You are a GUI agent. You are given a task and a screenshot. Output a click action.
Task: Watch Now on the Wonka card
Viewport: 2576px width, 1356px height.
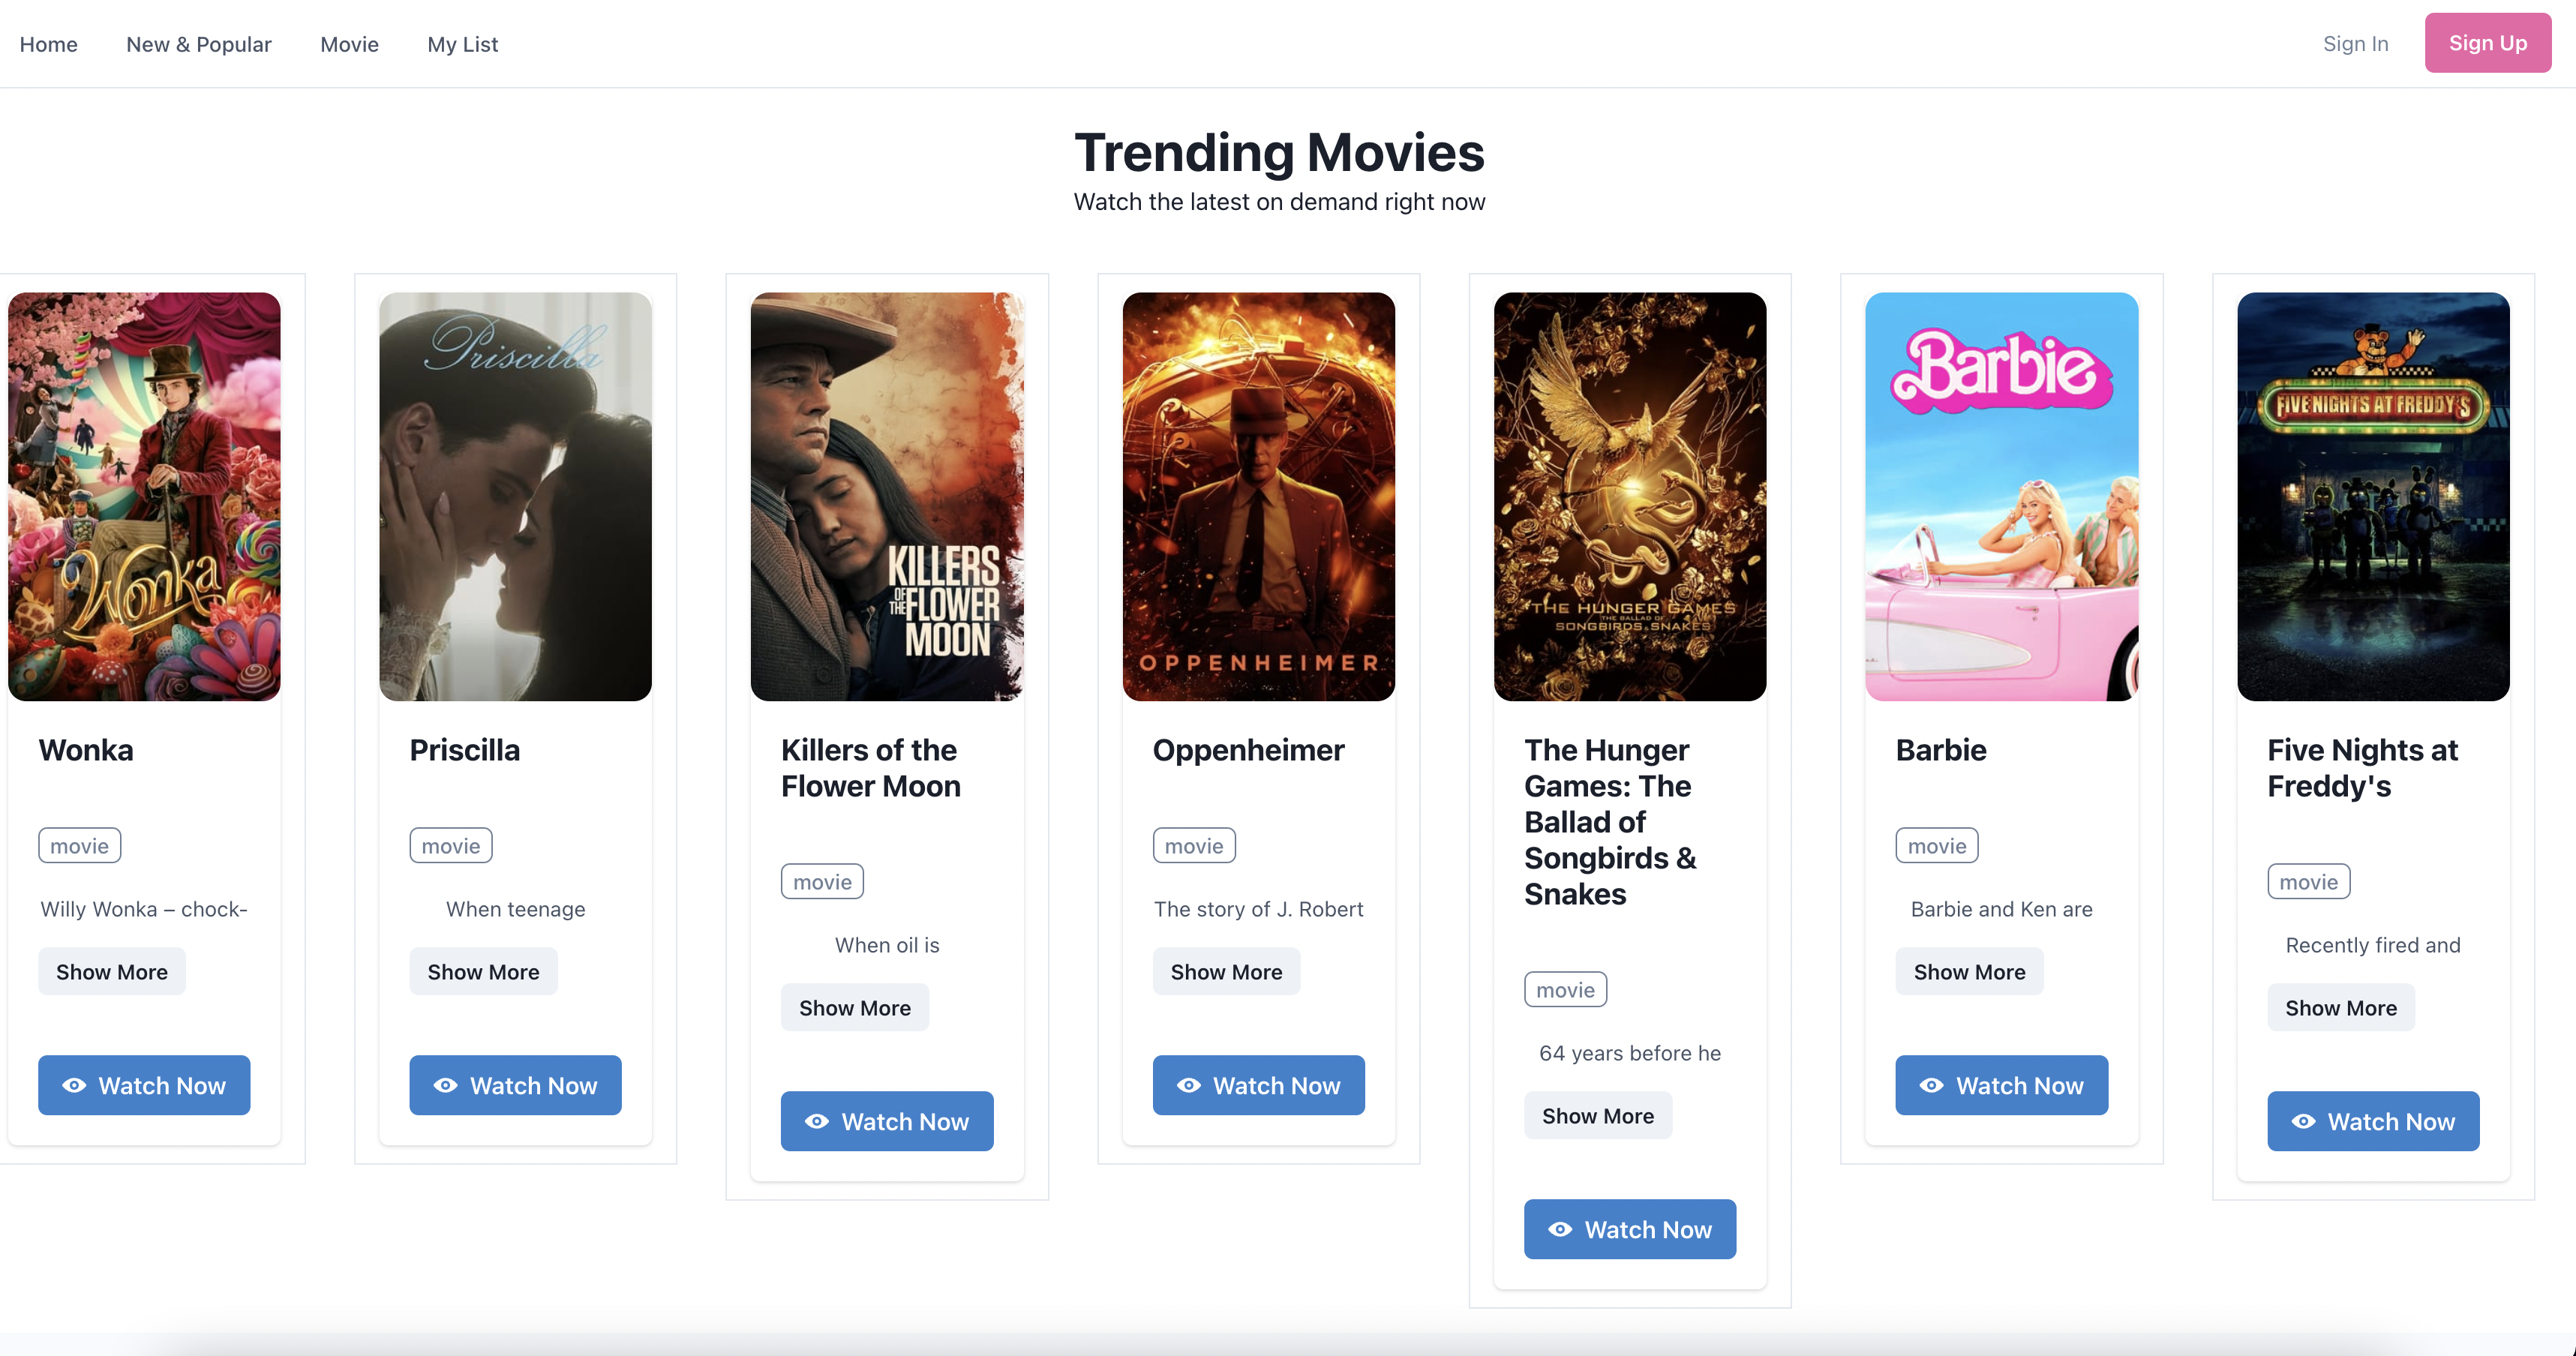(144, 1085)
